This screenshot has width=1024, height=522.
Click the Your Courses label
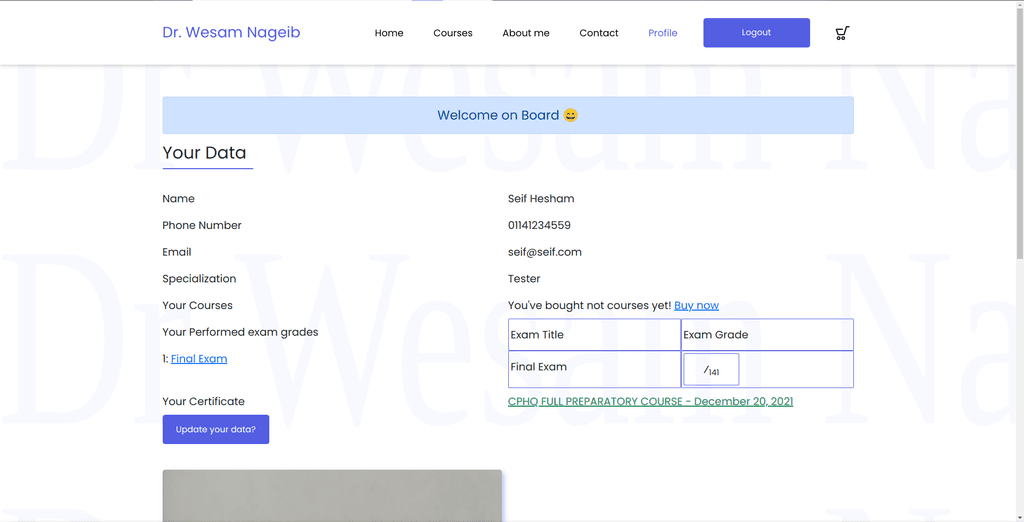coord(197,306)
